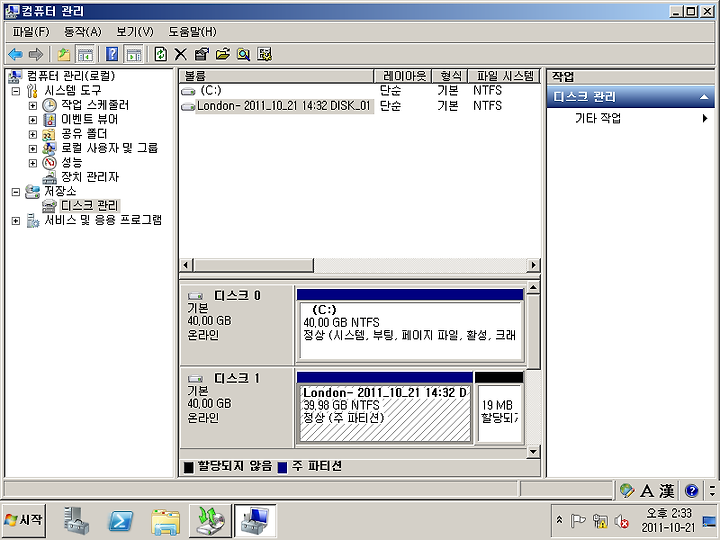This screenshot has width=720, height=540.
Task: Show hidden system tray icons
Action: 559,520
